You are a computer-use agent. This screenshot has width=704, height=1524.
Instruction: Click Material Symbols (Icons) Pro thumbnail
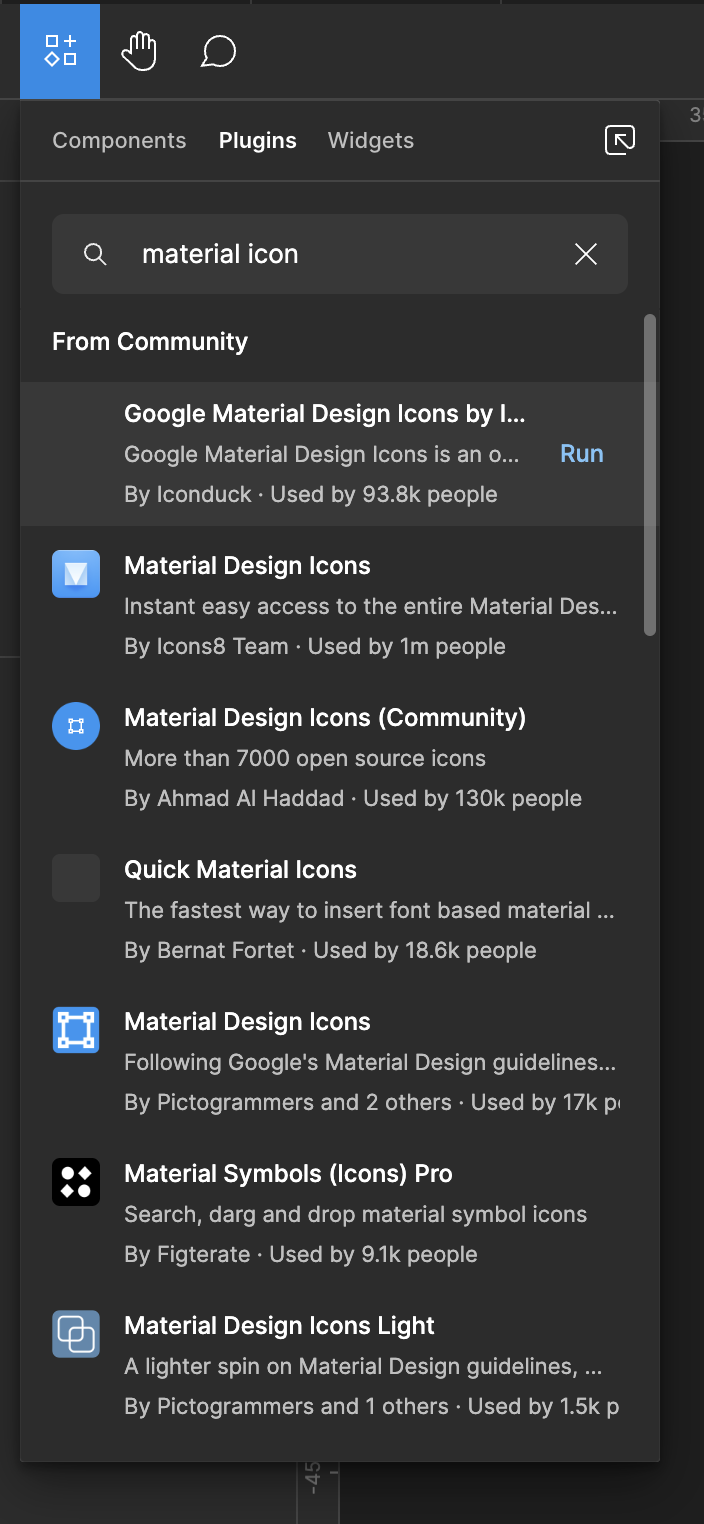pyautogui.click(x=76, y=1182)
